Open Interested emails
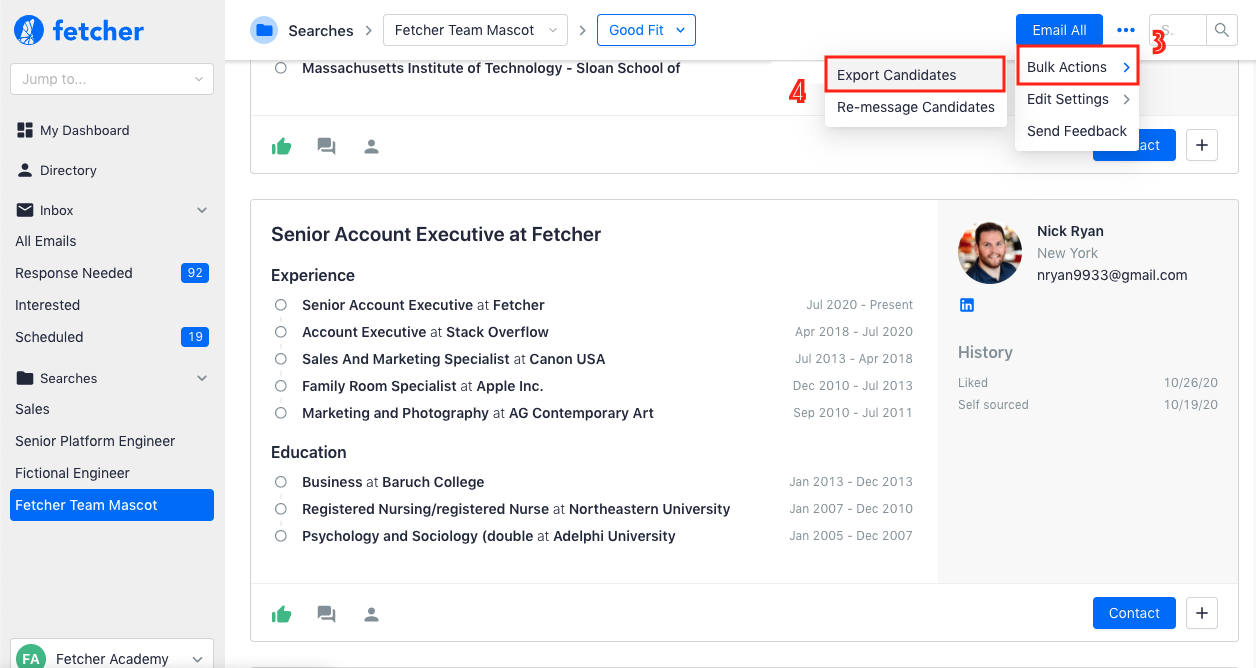Viewport: 1256px width, 668px height. click(x=48, y=305)
